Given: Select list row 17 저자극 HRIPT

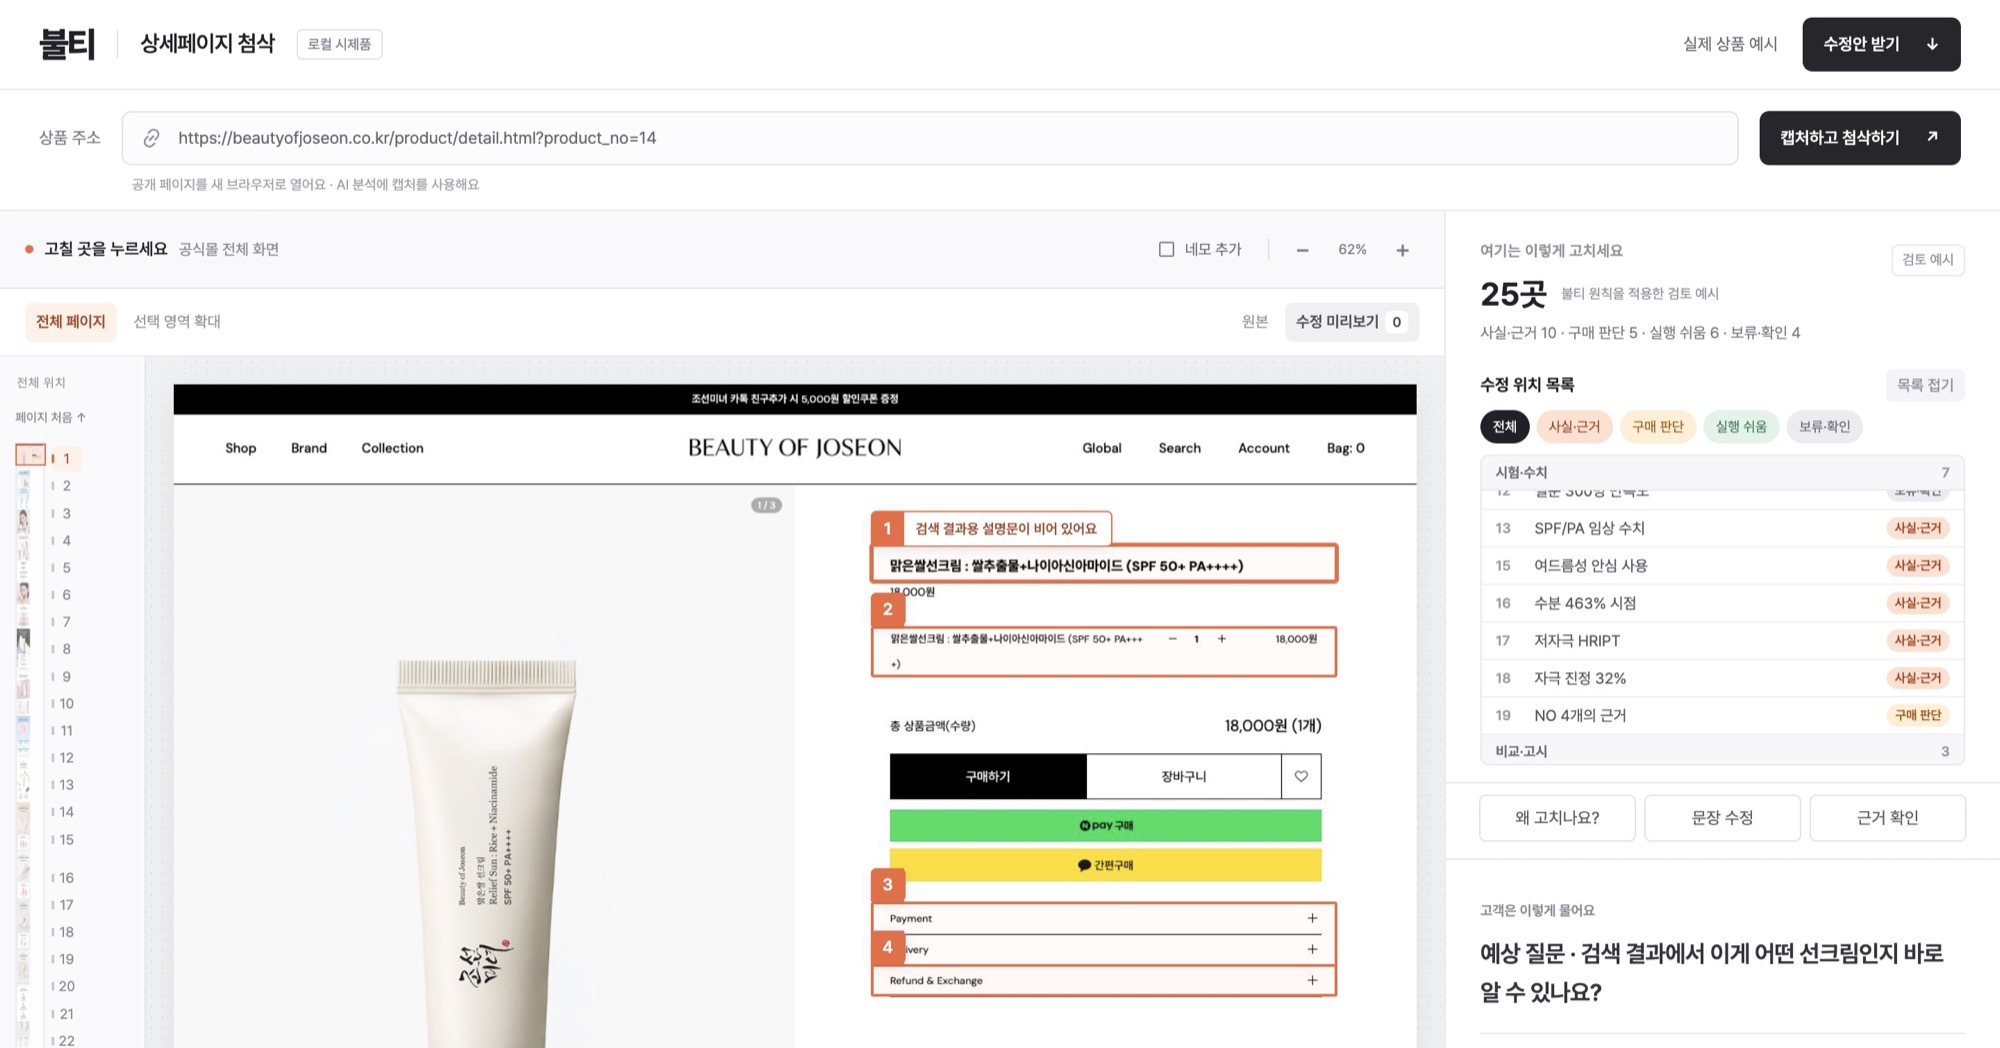Looking at the screenshot, I should pyautogui.click(x=1722, y=641).
